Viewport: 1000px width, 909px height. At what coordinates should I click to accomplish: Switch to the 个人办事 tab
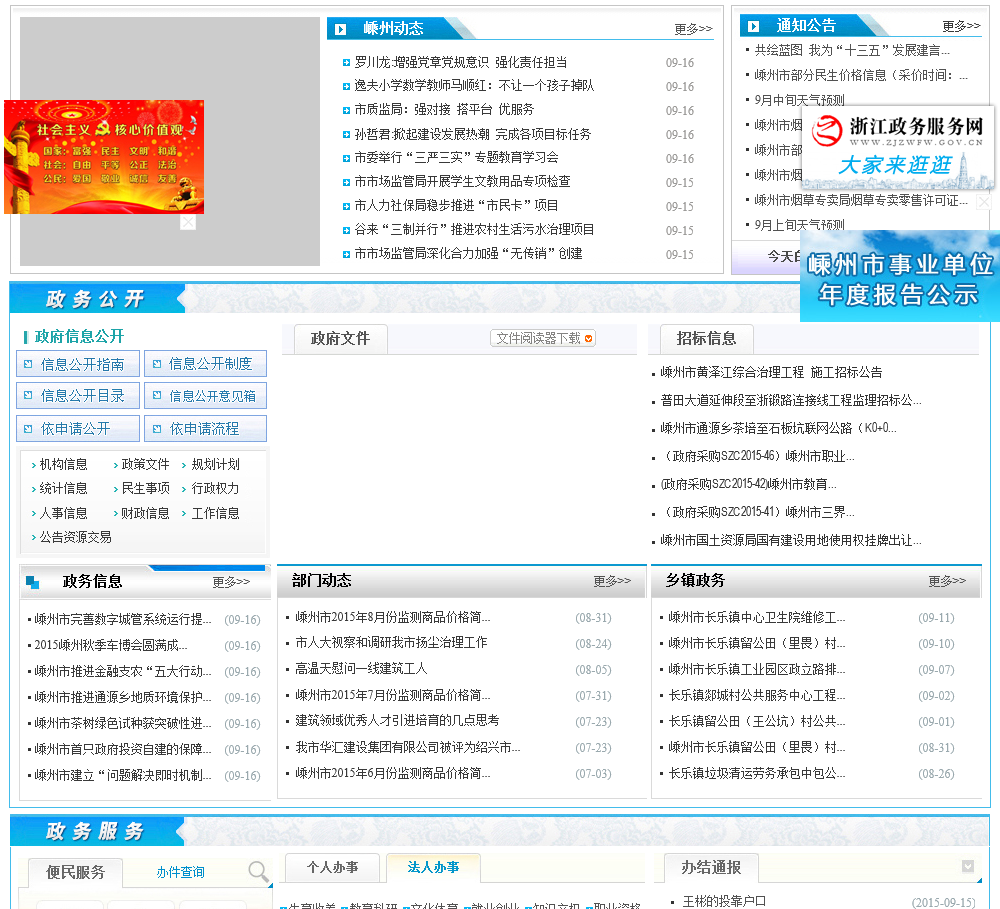[332, 868]
